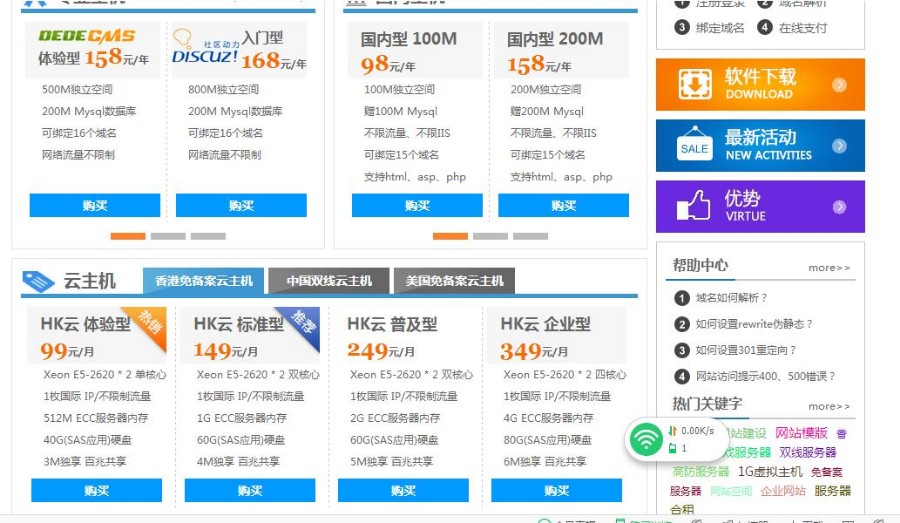Screen dimensions: 900x523
Task: Purchase the HK云 标准型 149元 plan
Action: tap(250, 490)
